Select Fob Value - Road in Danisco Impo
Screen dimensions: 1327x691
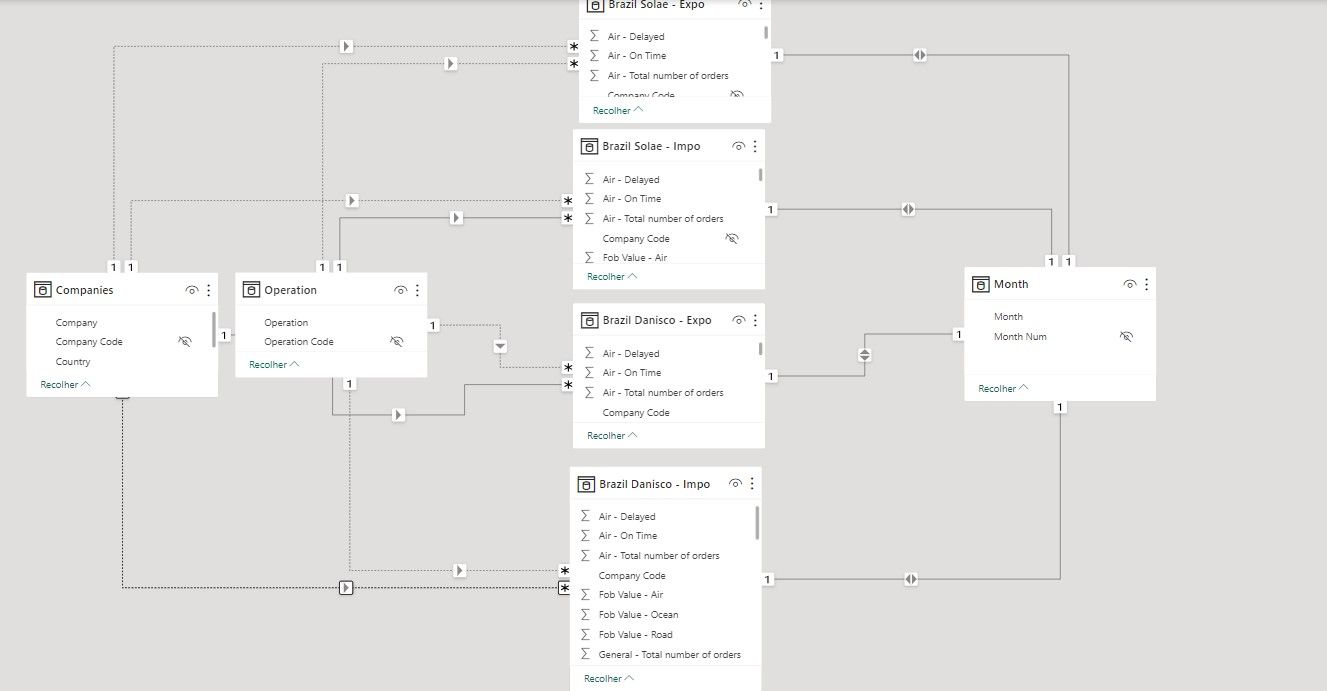[636, 635]
